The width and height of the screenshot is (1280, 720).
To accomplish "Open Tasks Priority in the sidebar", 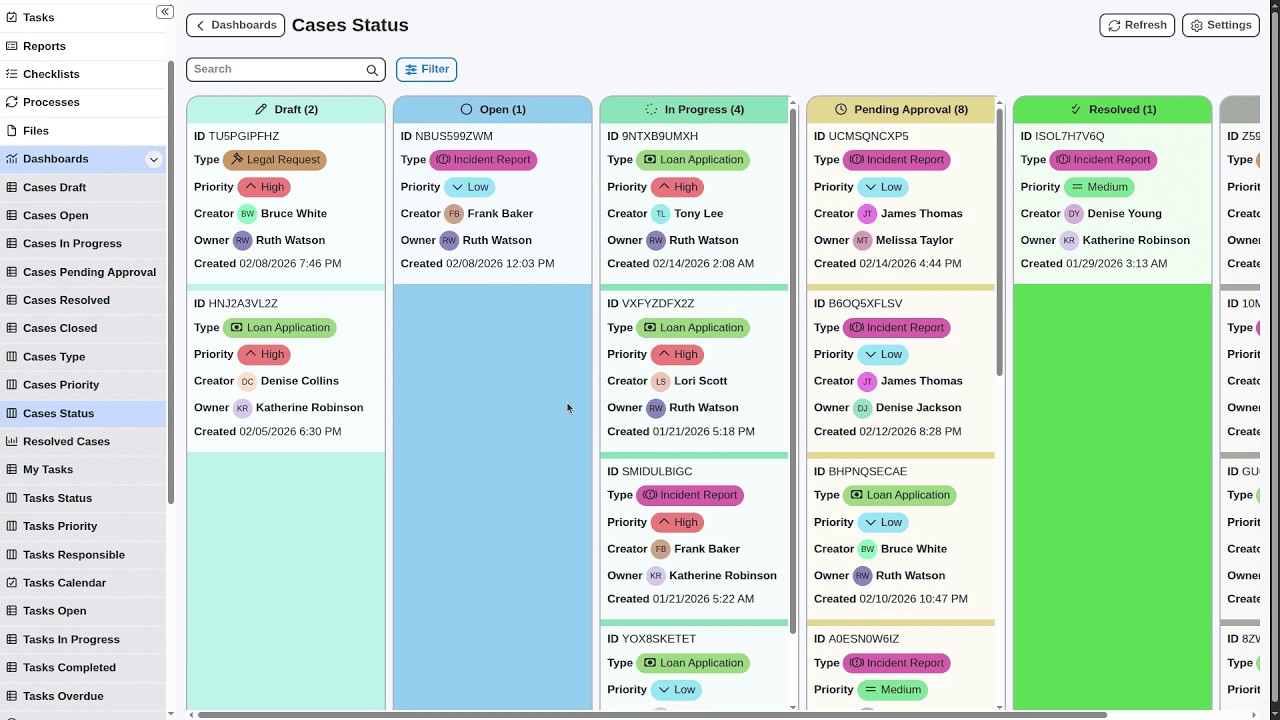I will [83, 526].
